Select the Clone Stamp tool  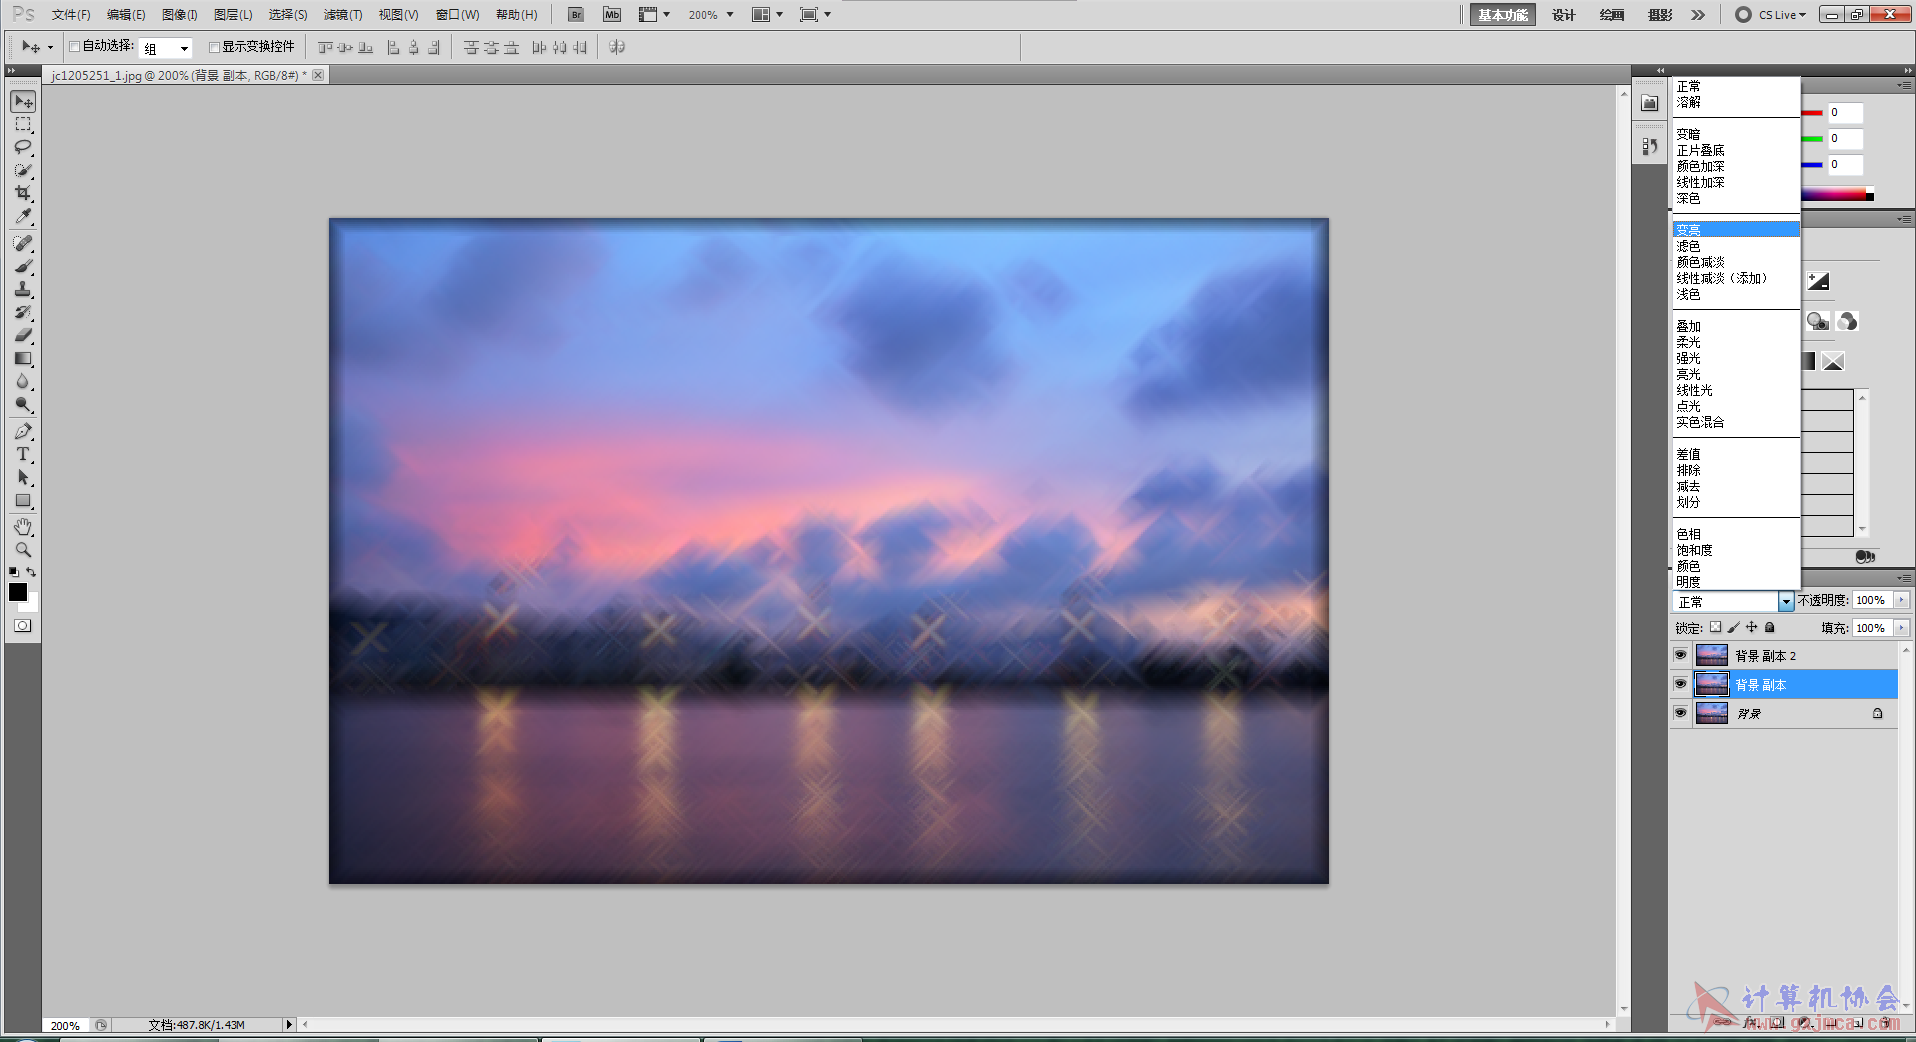[x=23, y=289]
